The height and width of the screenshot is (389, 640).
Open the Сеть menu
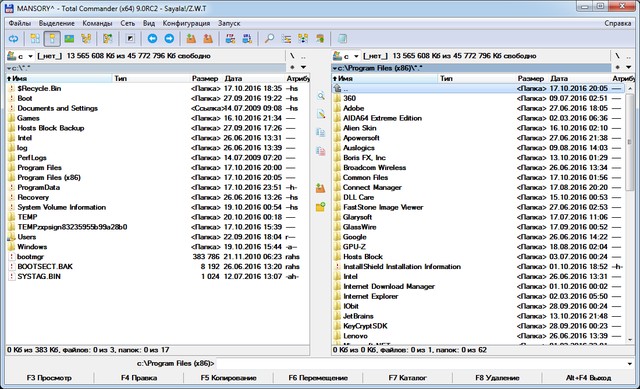click(128, 23)
